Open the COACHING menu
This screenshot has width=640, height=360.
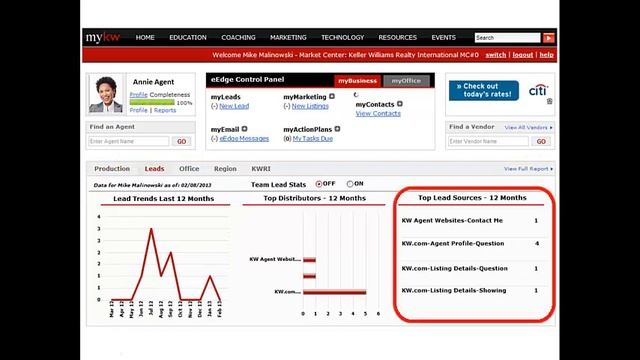point(238,38)
